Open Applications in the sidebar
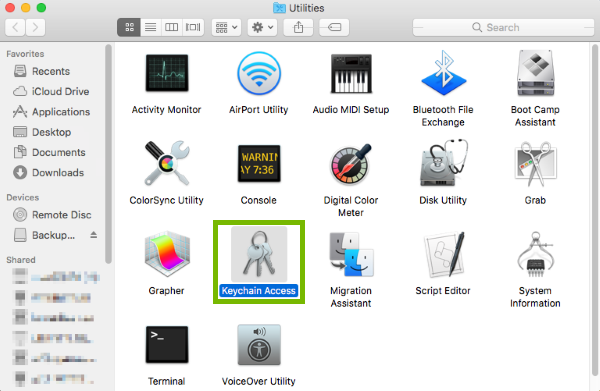Screen dimensions: 600x391 coord(52,112)
